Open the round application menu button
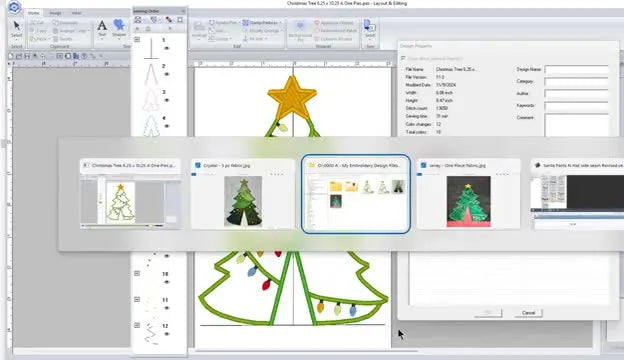 (x=14, y=7)
